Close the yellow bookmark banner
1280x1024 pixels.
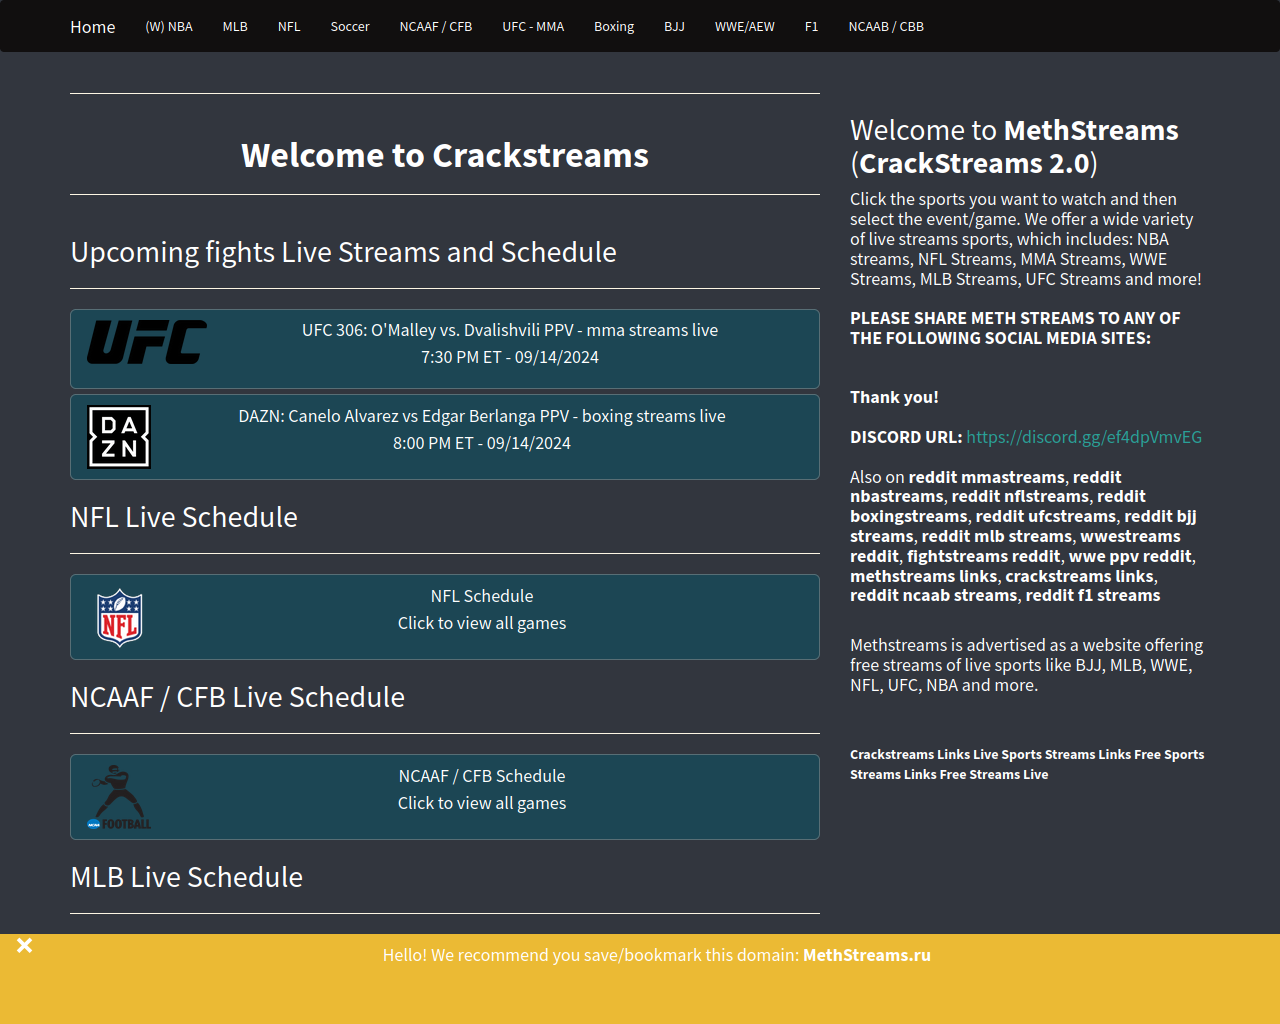[x=25, y=945]
